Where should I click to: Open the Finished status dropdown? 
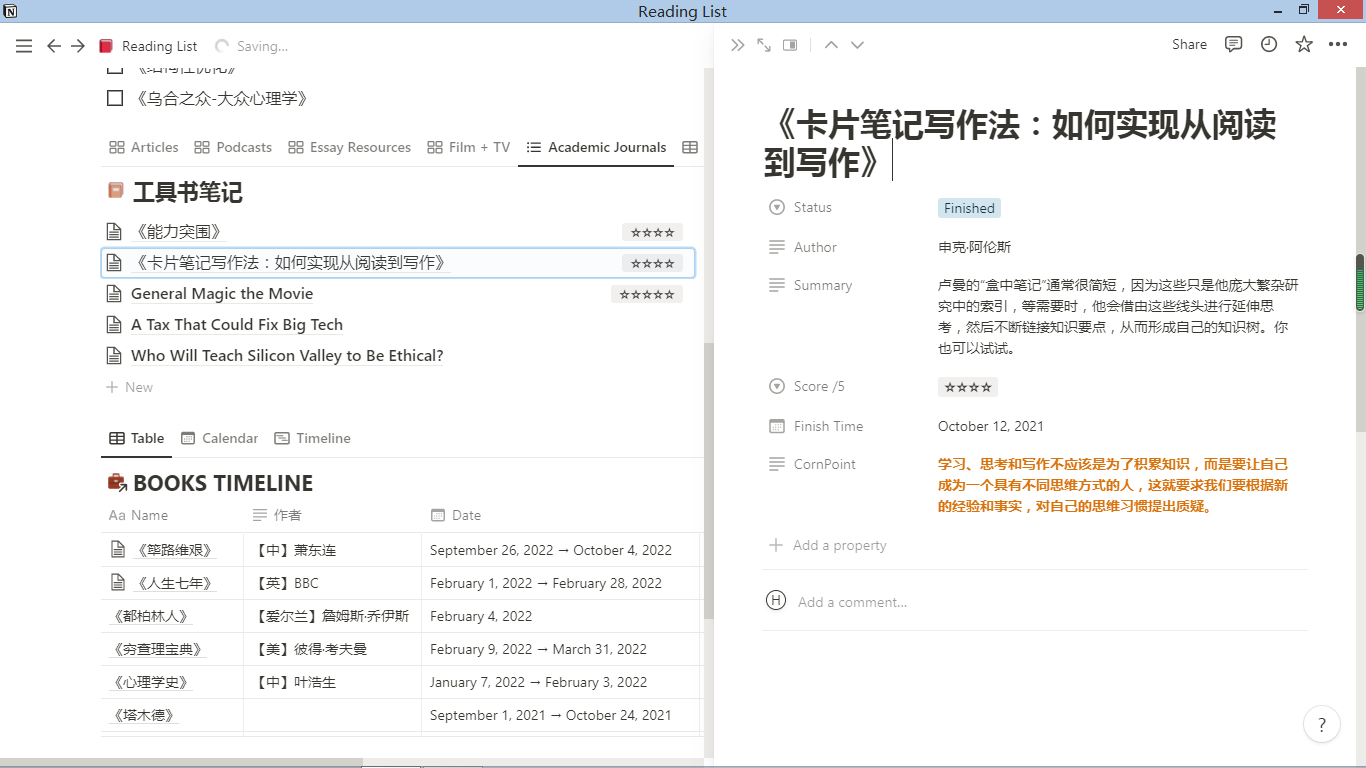point(969,208)
